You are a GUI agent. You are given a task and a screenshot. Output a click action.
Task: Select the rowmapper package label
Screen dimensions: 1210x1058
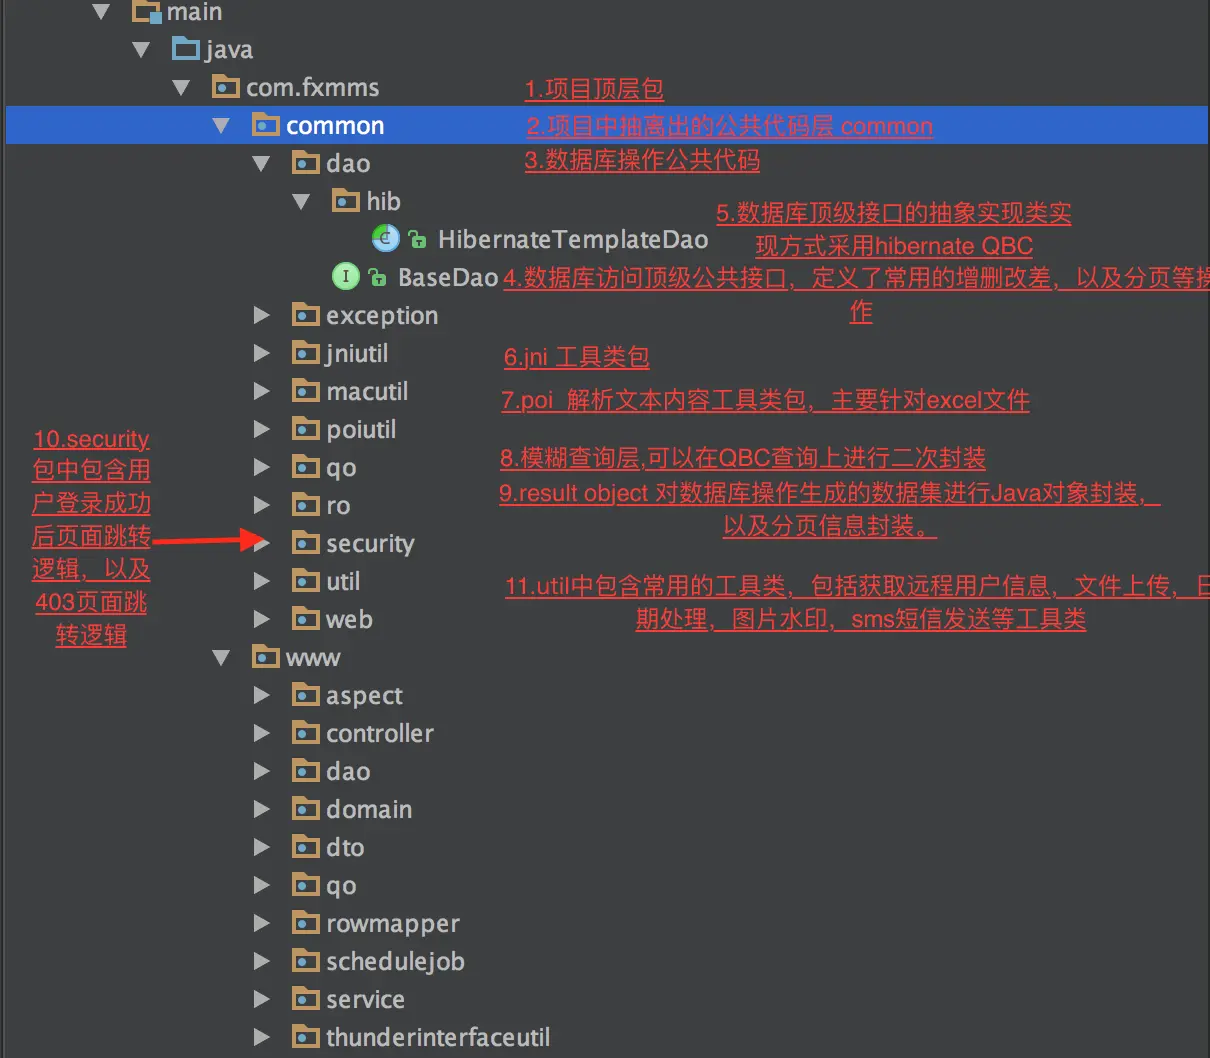pos(393,924)
